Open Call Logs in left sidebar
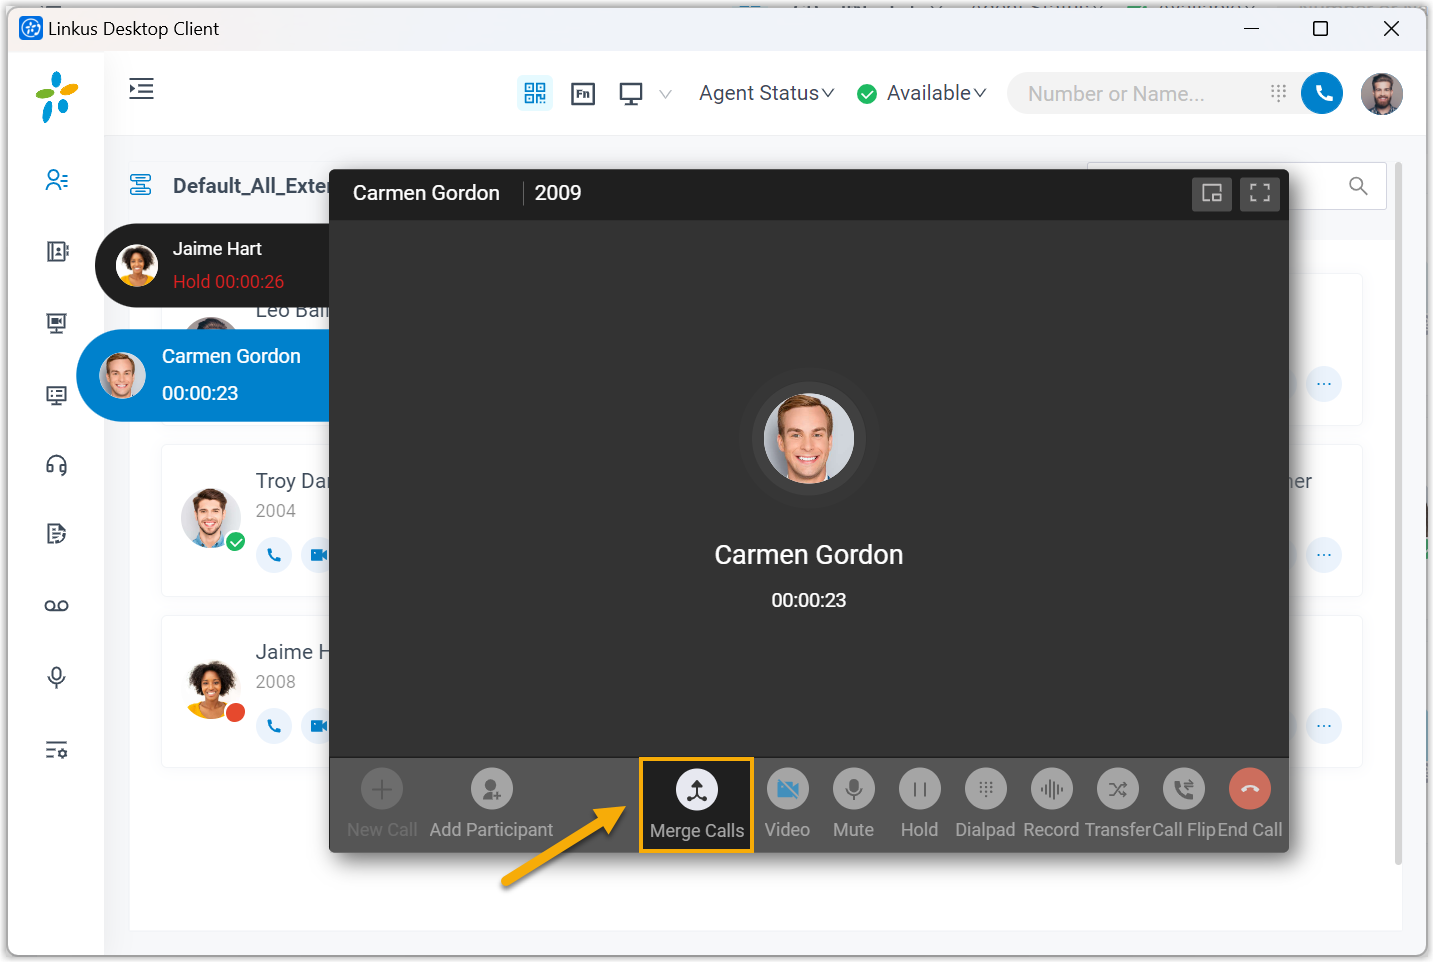Viewport: 1434px width, 963px height. pyautogui.click(x=57, y=534)
